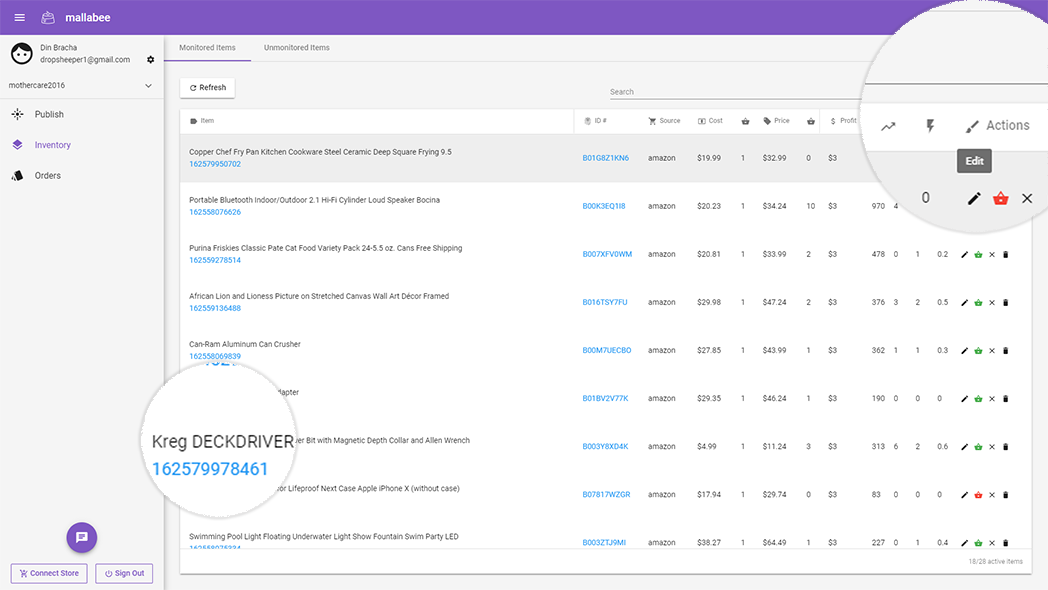Screen dimensions: 1048x590
Task: Edit the Swimming Pool Light item
Action: 964,543
